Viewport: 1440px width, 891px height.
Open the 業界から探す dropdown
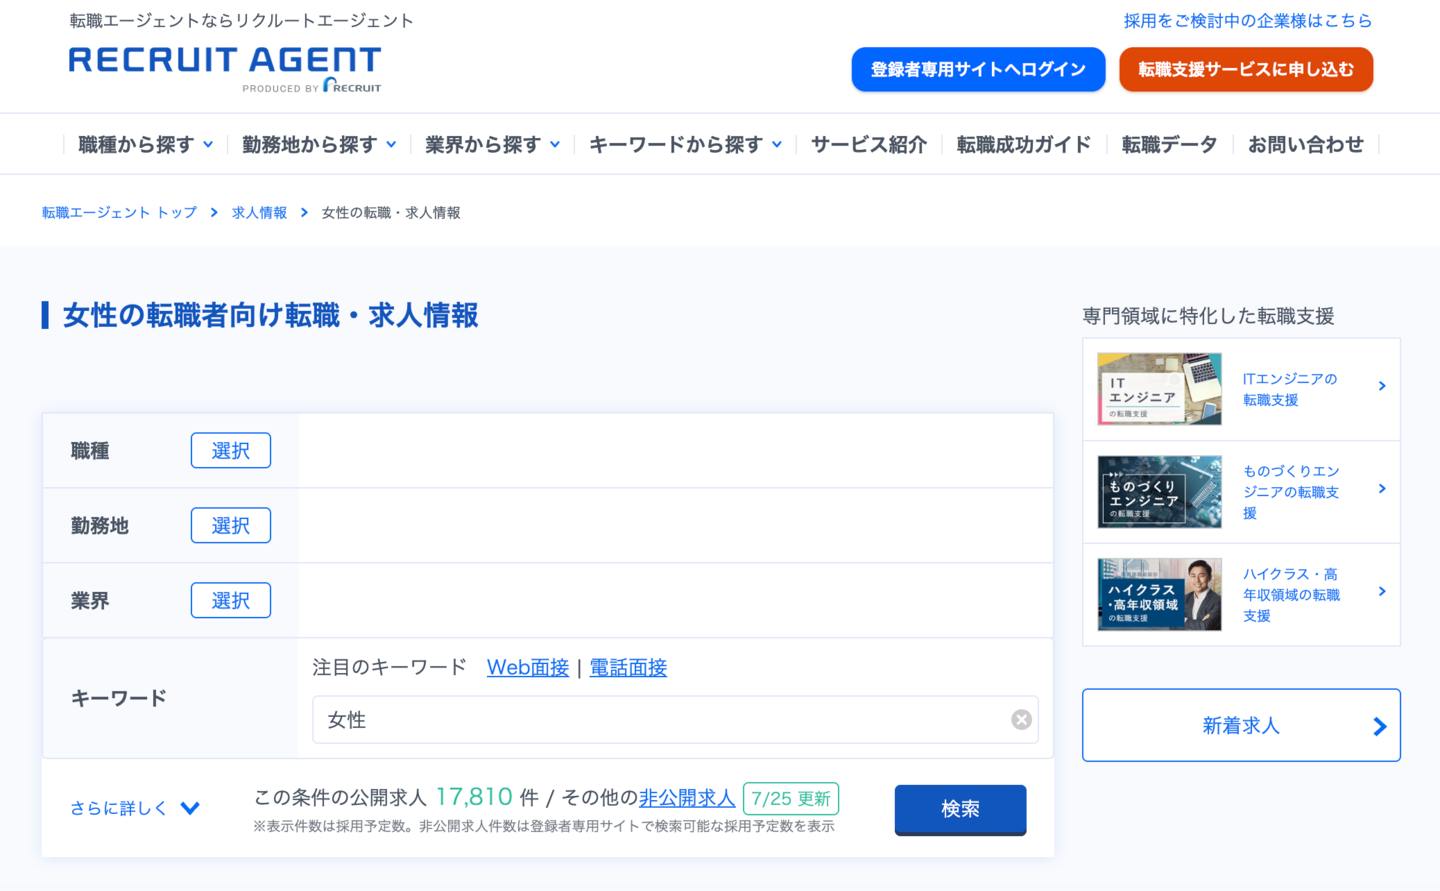coord(491,144)
